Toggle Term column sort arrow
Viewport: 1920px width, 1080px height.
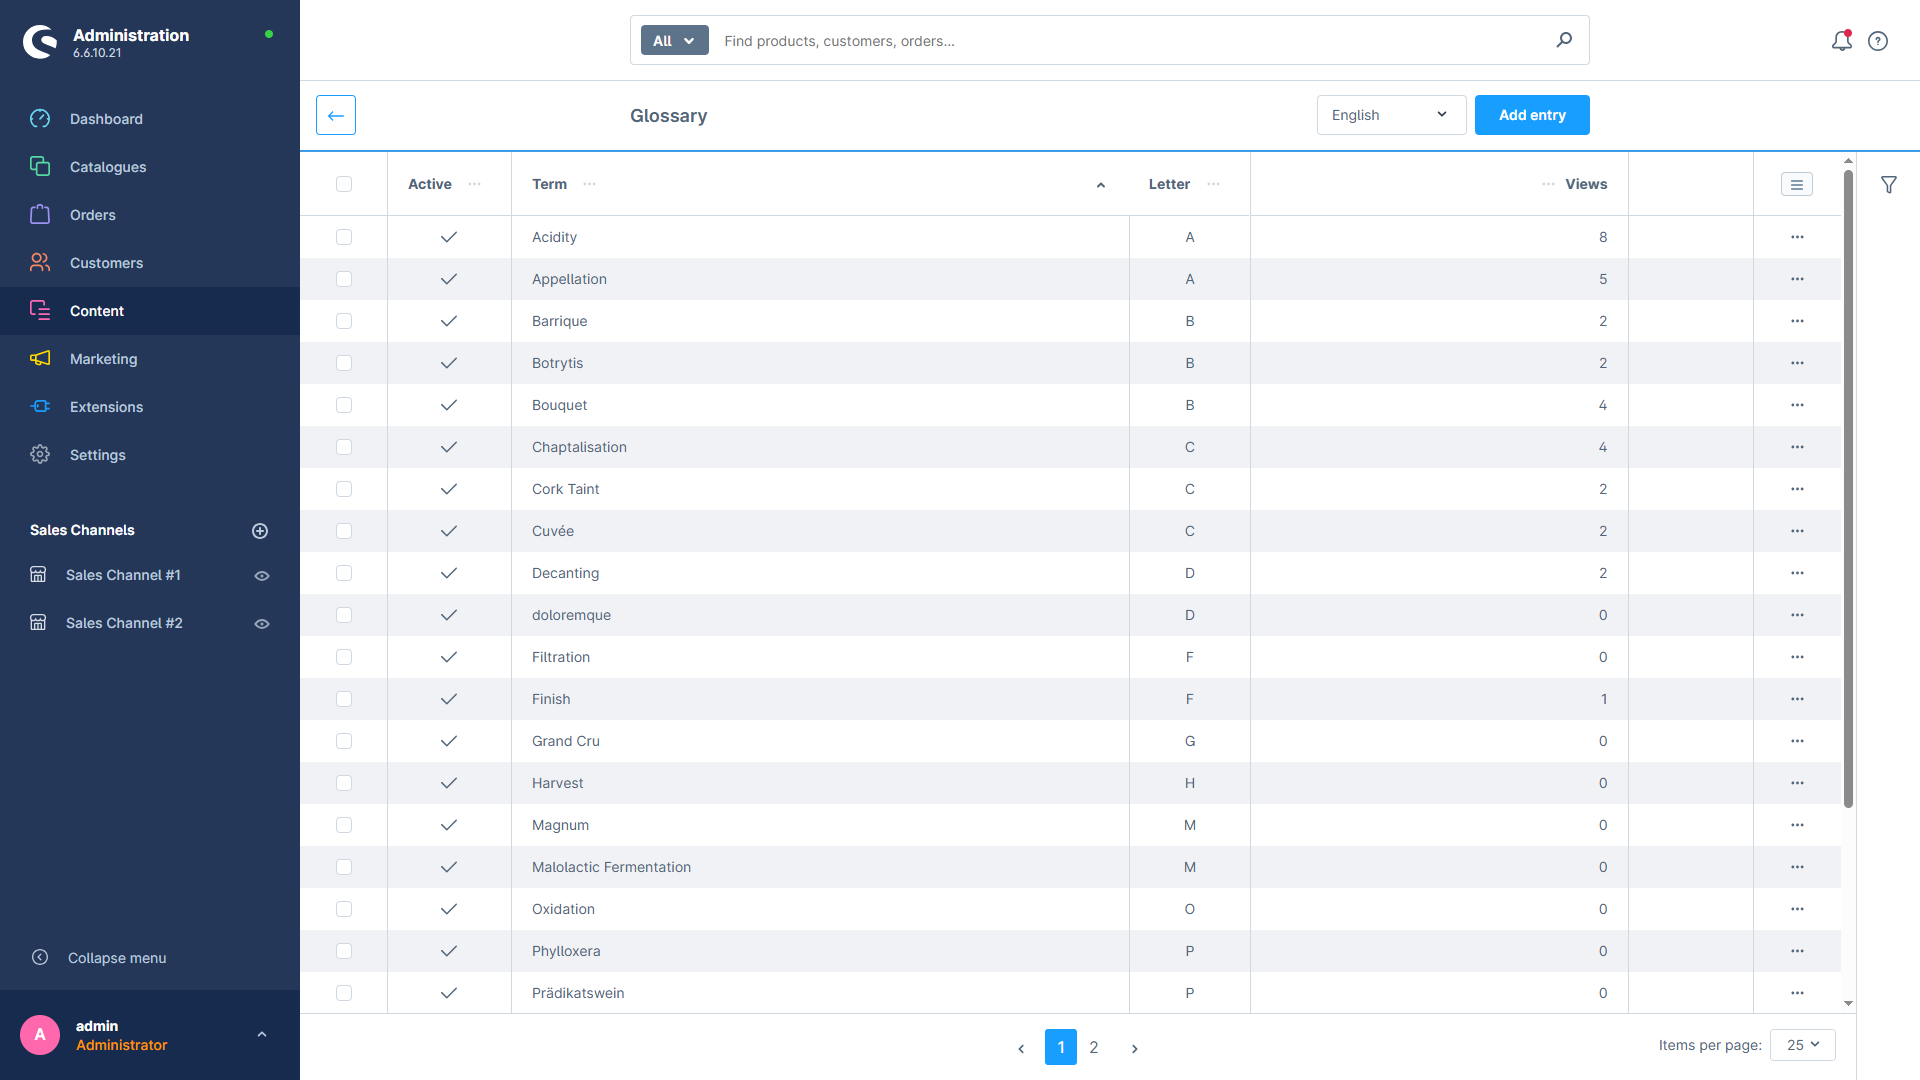coord(1101,185)
